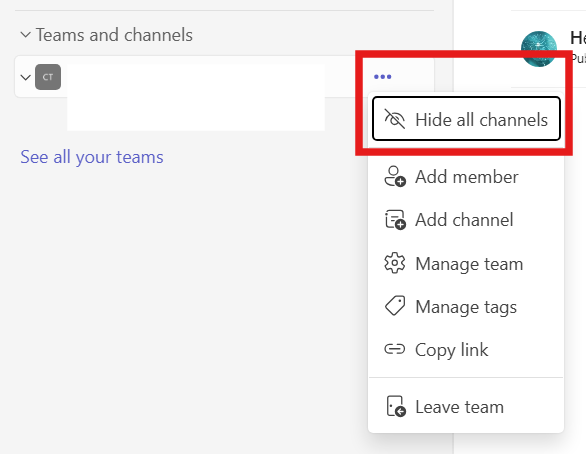The image size is (586, 454).
Task: Click the teal profile picture thumbnail
Action: [539, 49]
